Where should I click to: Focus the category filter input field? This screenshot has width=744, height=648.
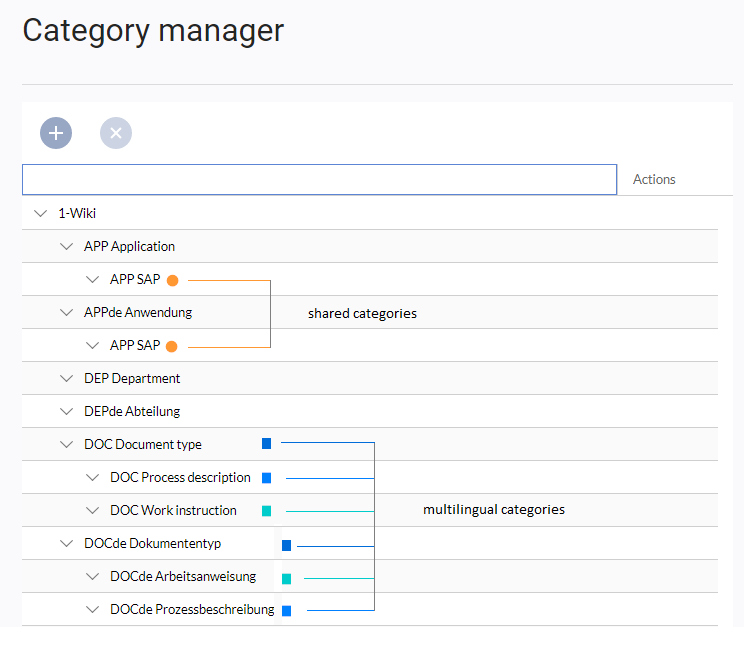[x=319, y=179]
